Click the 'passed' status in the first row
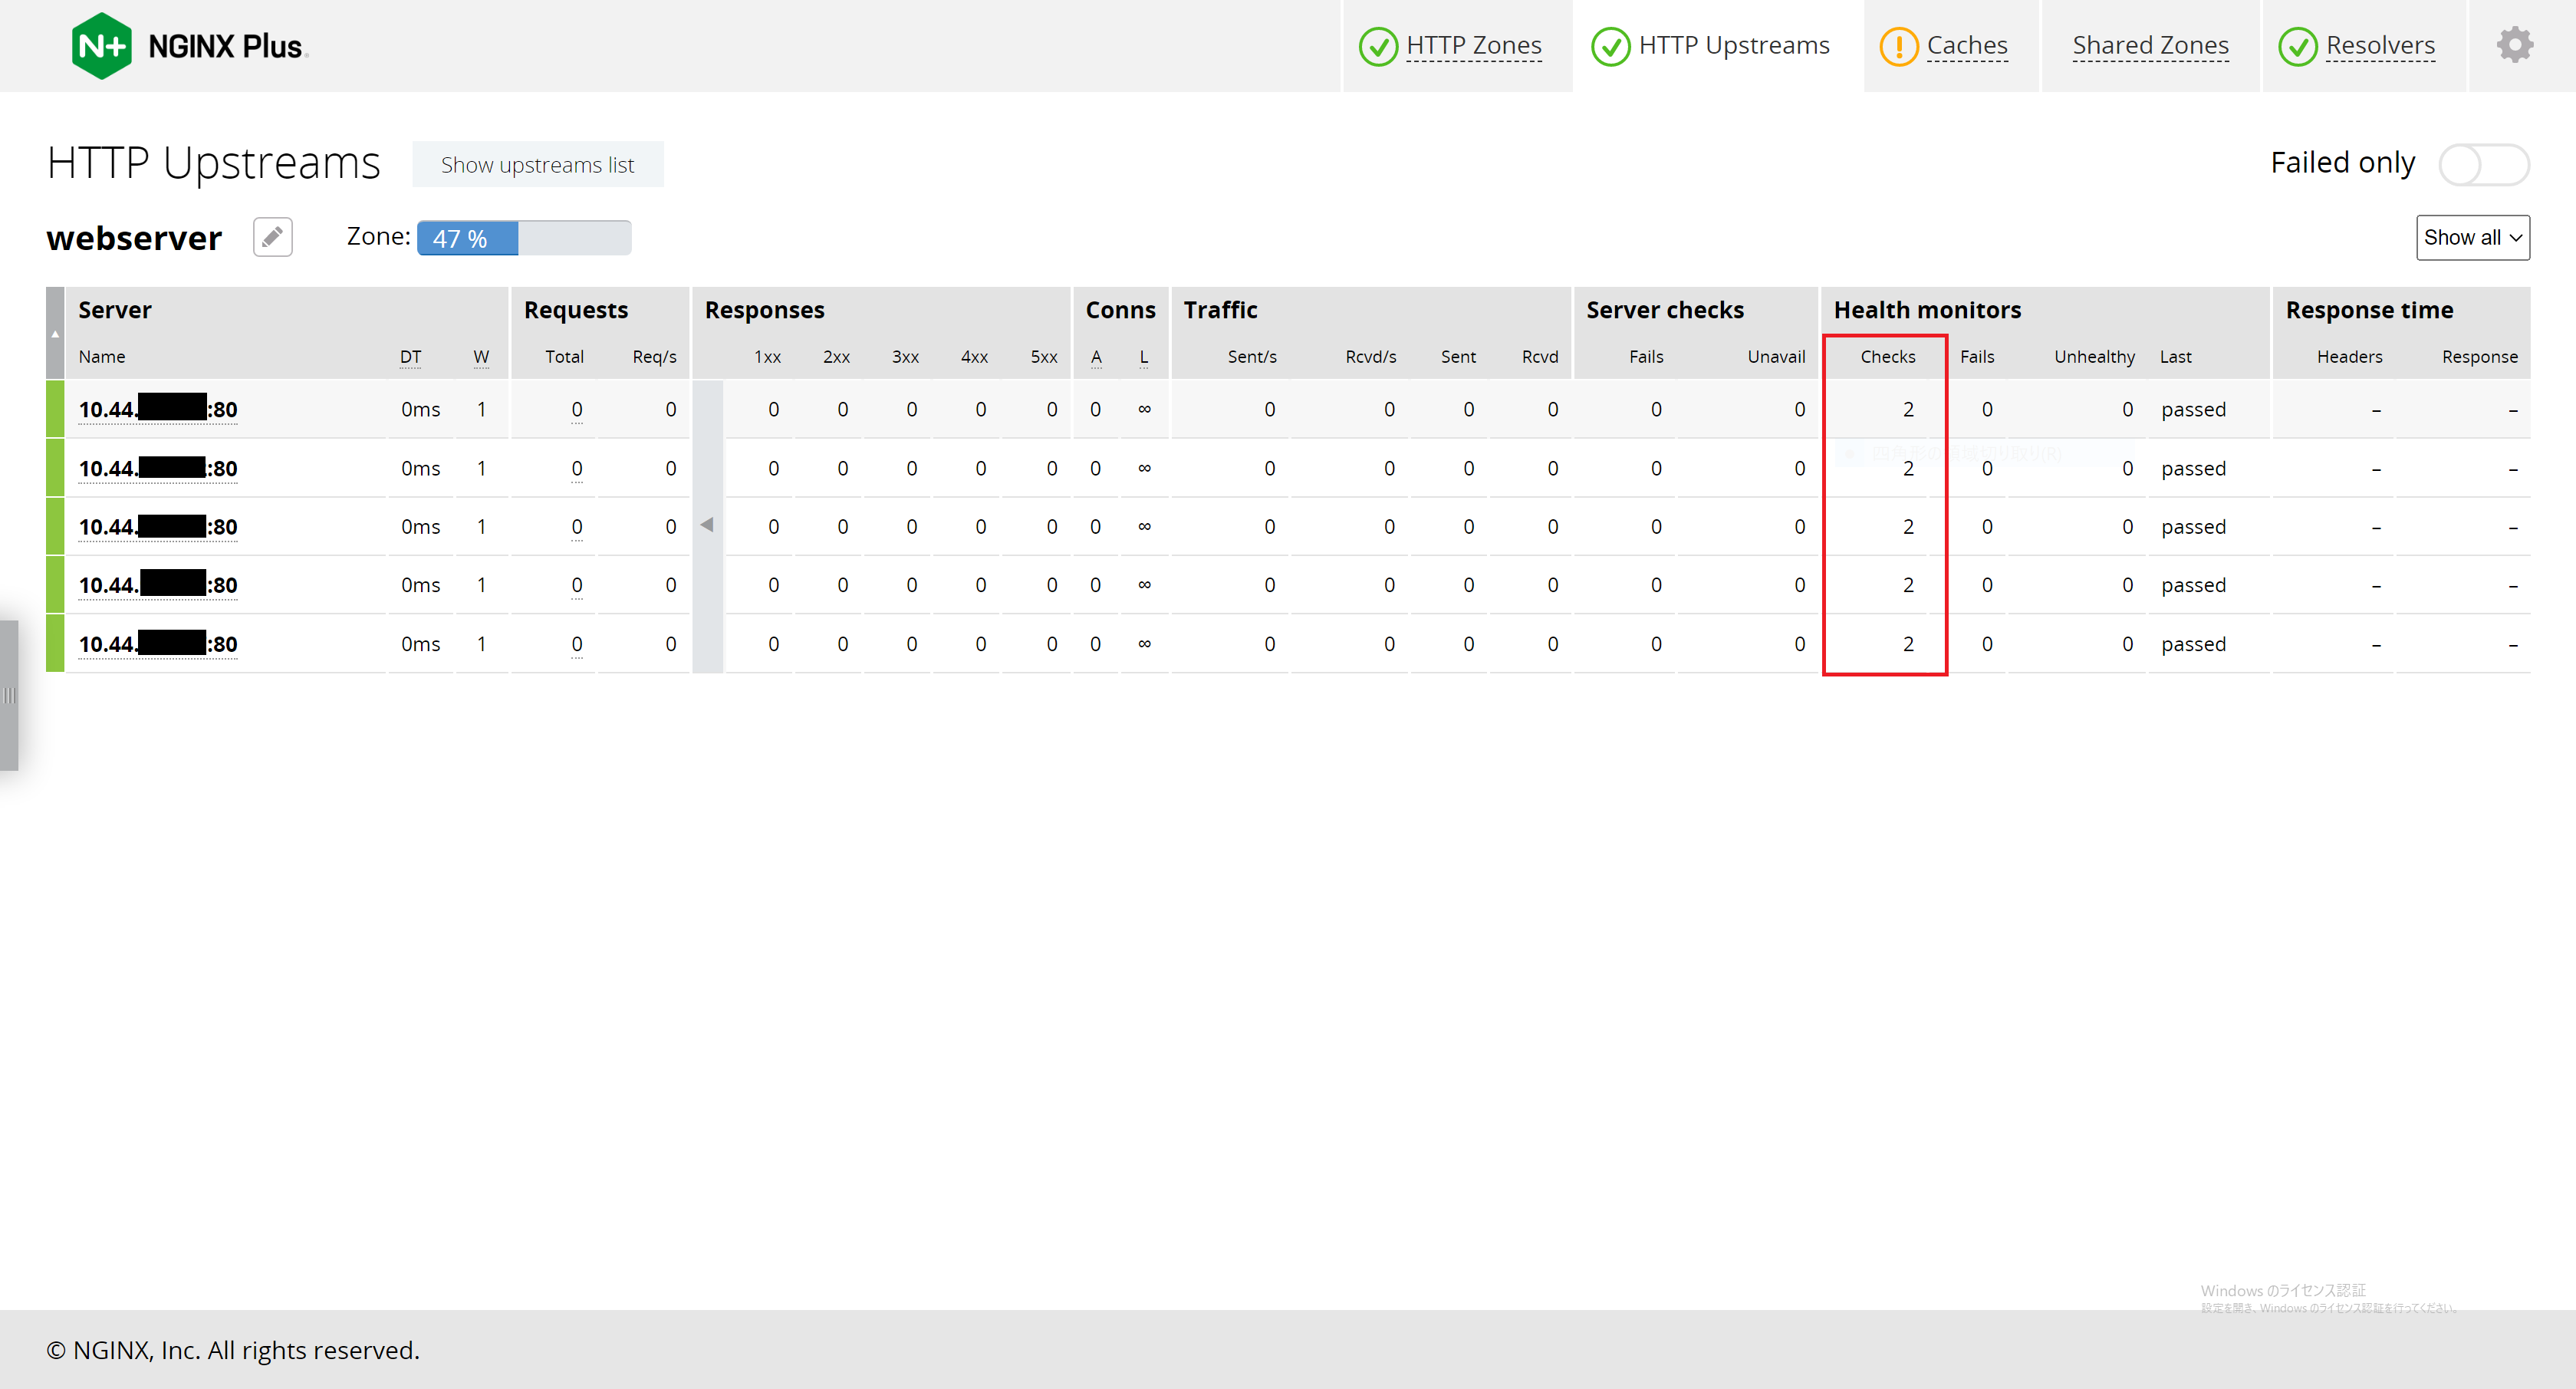 click(2193, 410)
